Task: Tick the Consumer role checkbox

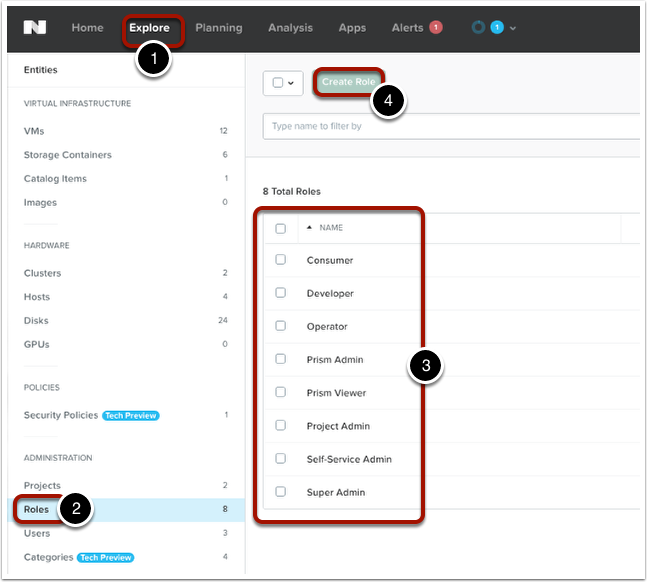Action: 281,260
